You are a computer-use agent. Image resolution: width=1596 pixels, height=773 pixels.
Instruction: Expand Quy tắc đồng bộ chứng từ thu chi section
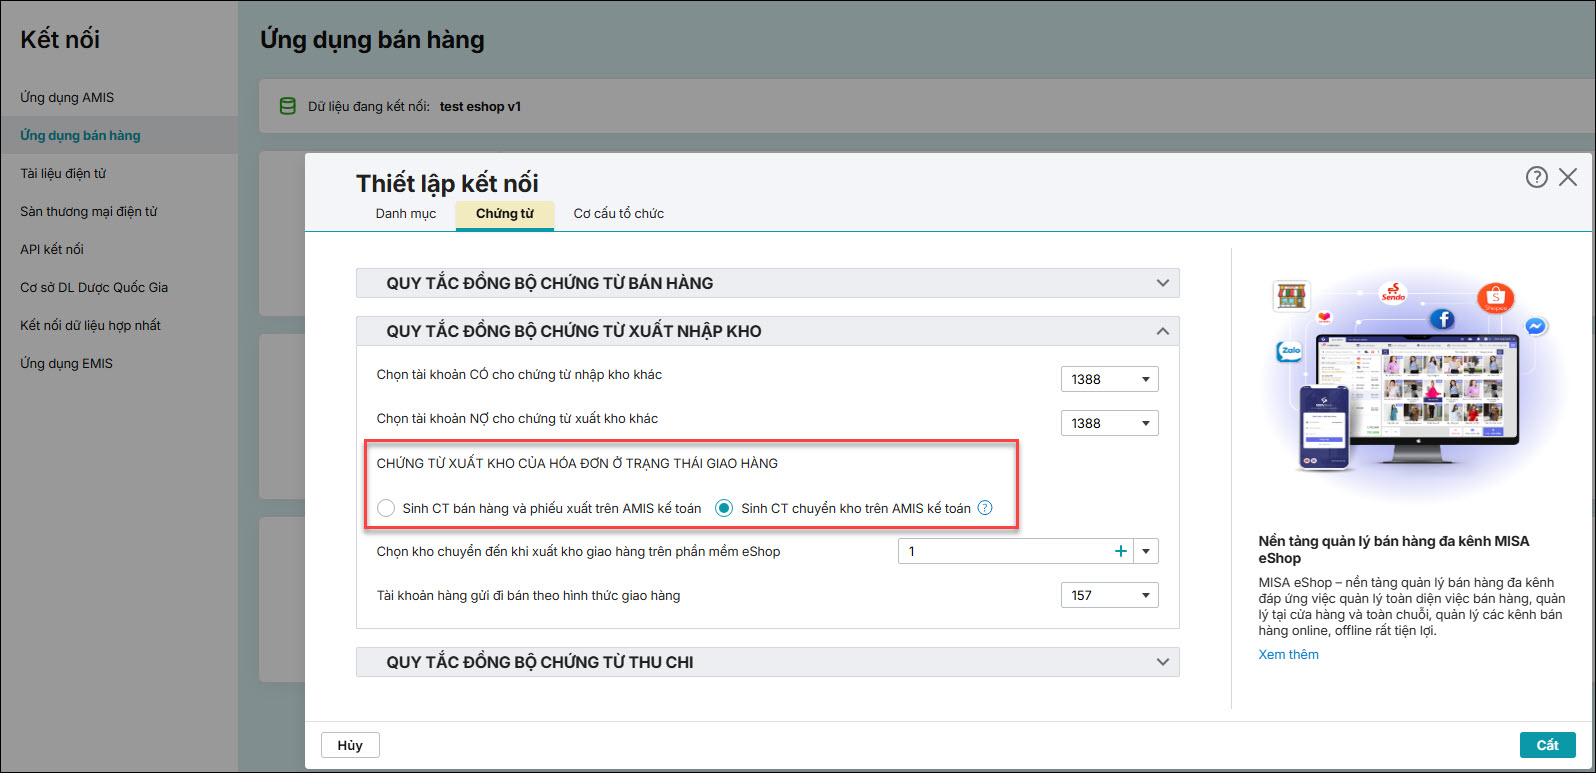(x=768, y=662)
